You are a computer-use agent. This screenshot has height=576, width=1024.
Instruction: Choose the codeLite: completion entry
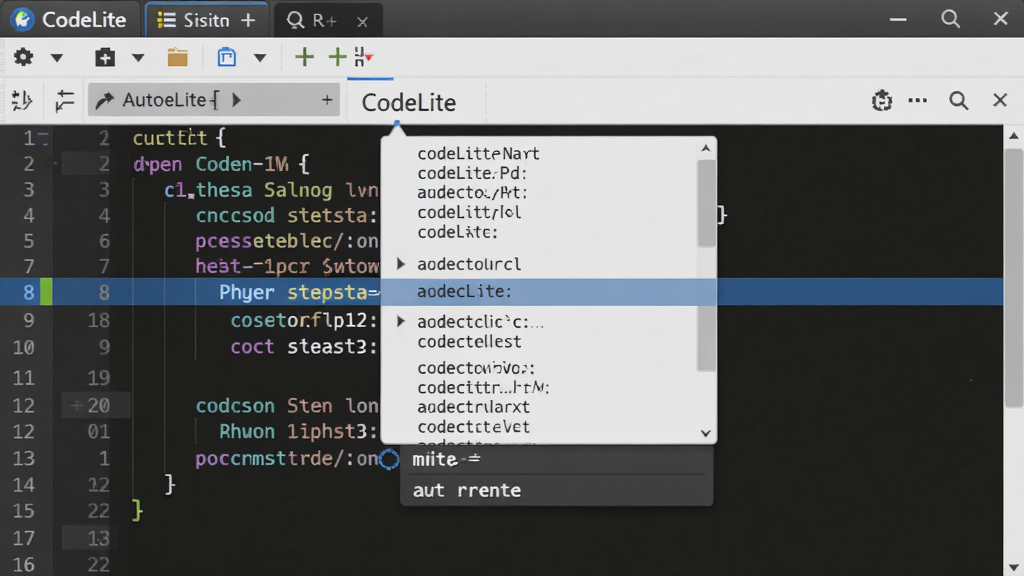pyautogui.click(x=457, y=232)
